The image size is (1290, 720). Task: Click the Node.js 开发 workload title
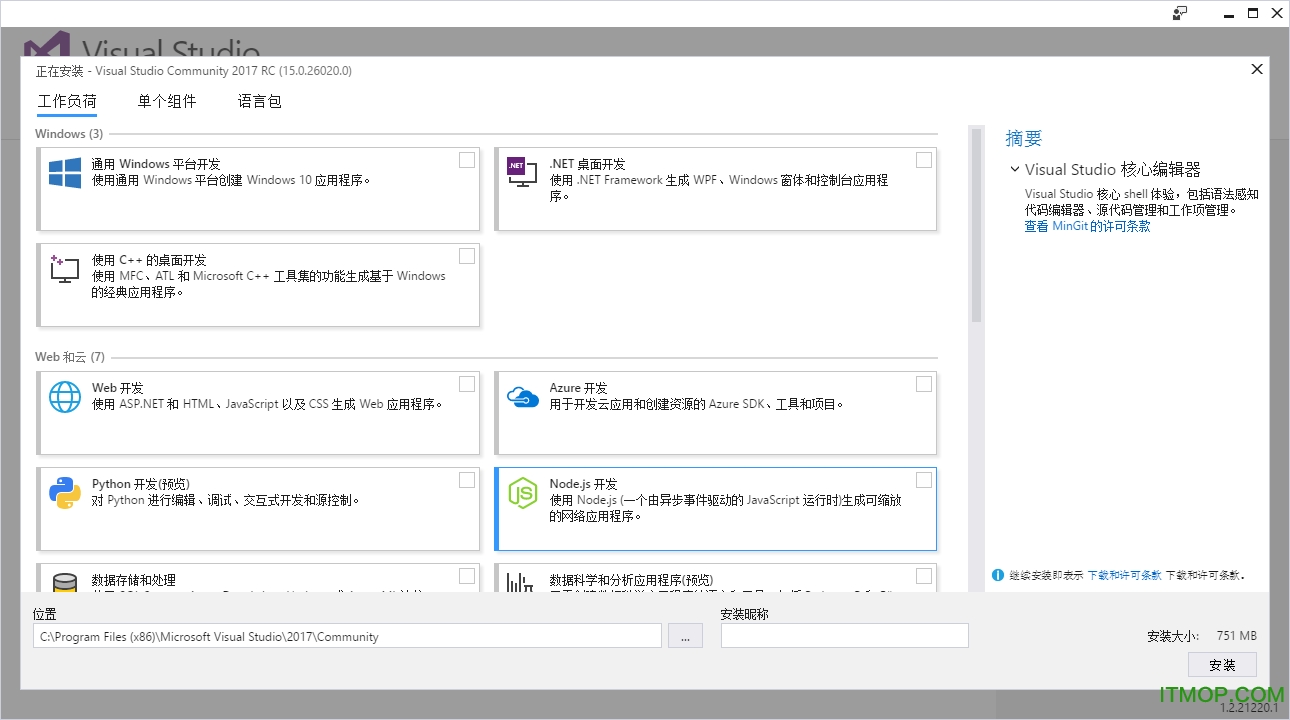(x=583, y=484)
